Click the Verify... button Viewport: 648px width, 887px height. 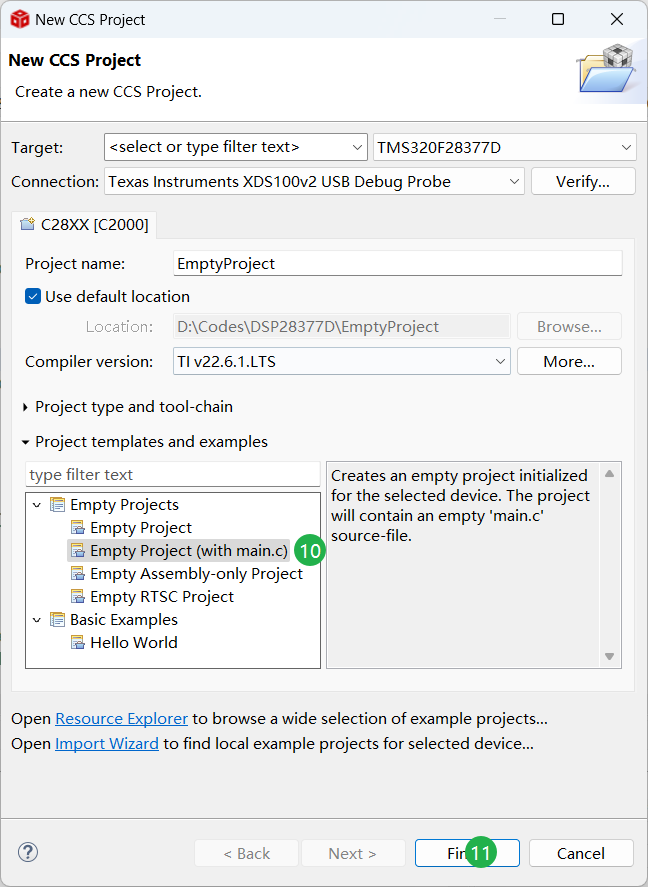(582, 182)
